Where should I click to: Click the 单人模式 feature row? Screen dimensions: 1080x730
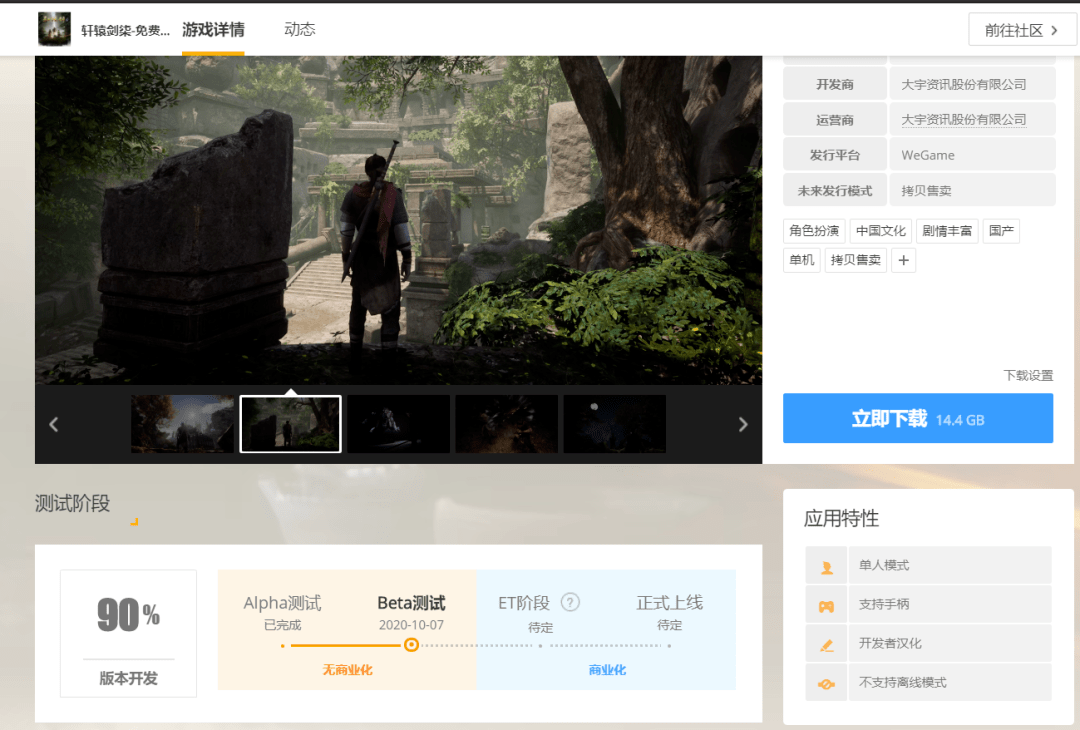[x=928, y=565]
